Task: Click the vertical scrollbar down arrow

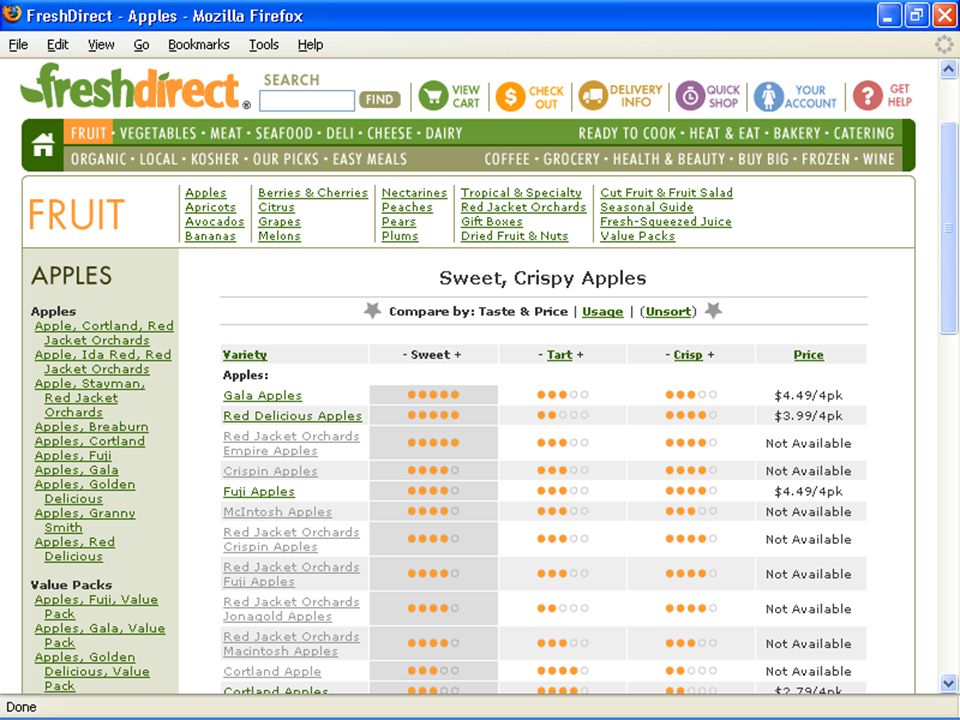Action: [x=948, y=683]
